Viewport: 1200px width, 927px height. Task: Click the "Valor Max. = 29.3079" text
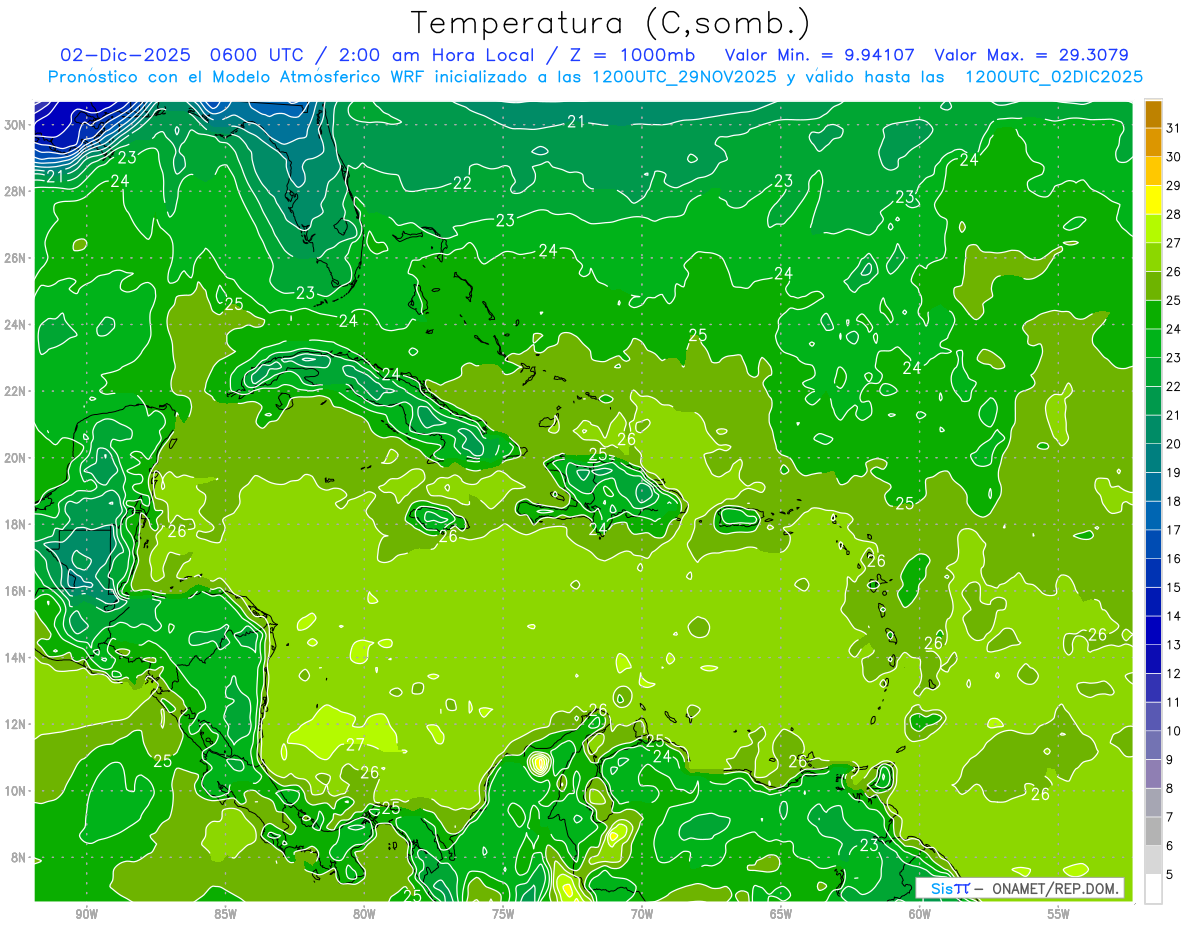[x=1032, y=55]
